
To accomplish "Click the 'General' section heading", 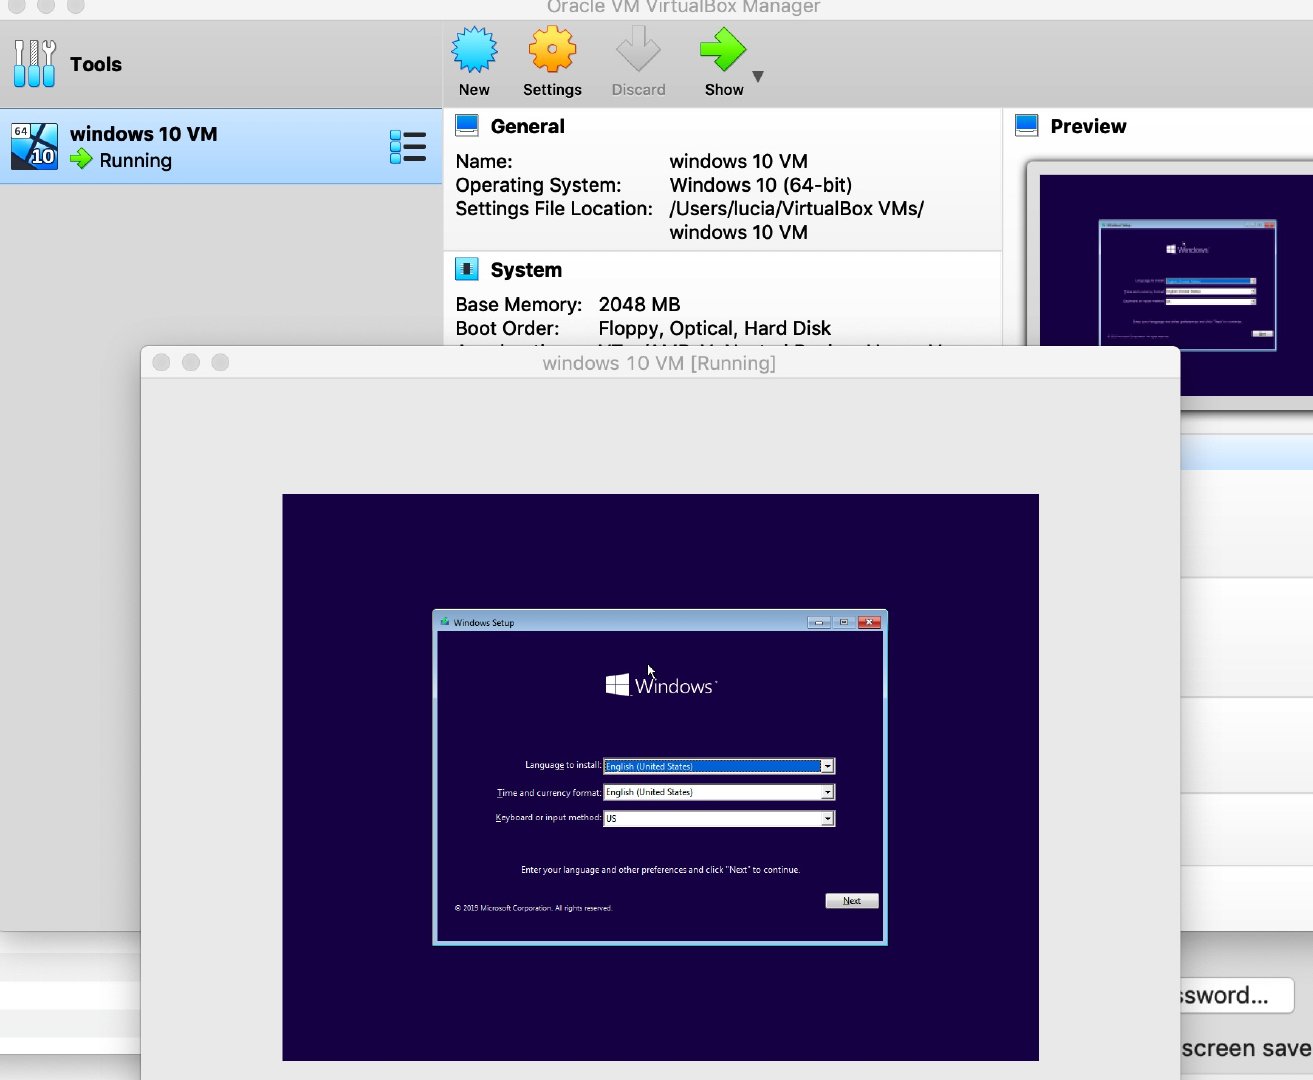I will tap(528, 126).
